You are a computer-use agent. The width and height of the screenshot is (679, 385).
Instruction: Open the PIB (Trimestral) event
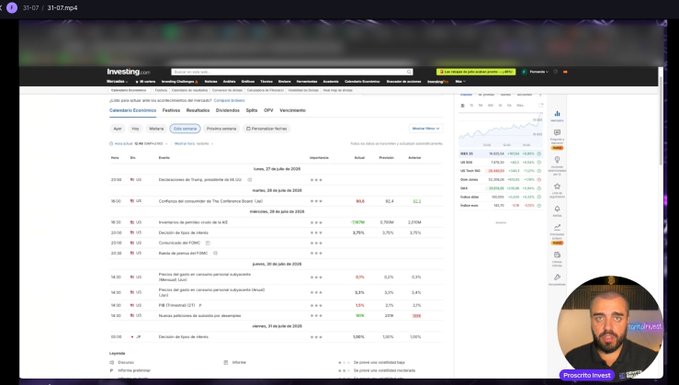(177, 305)
